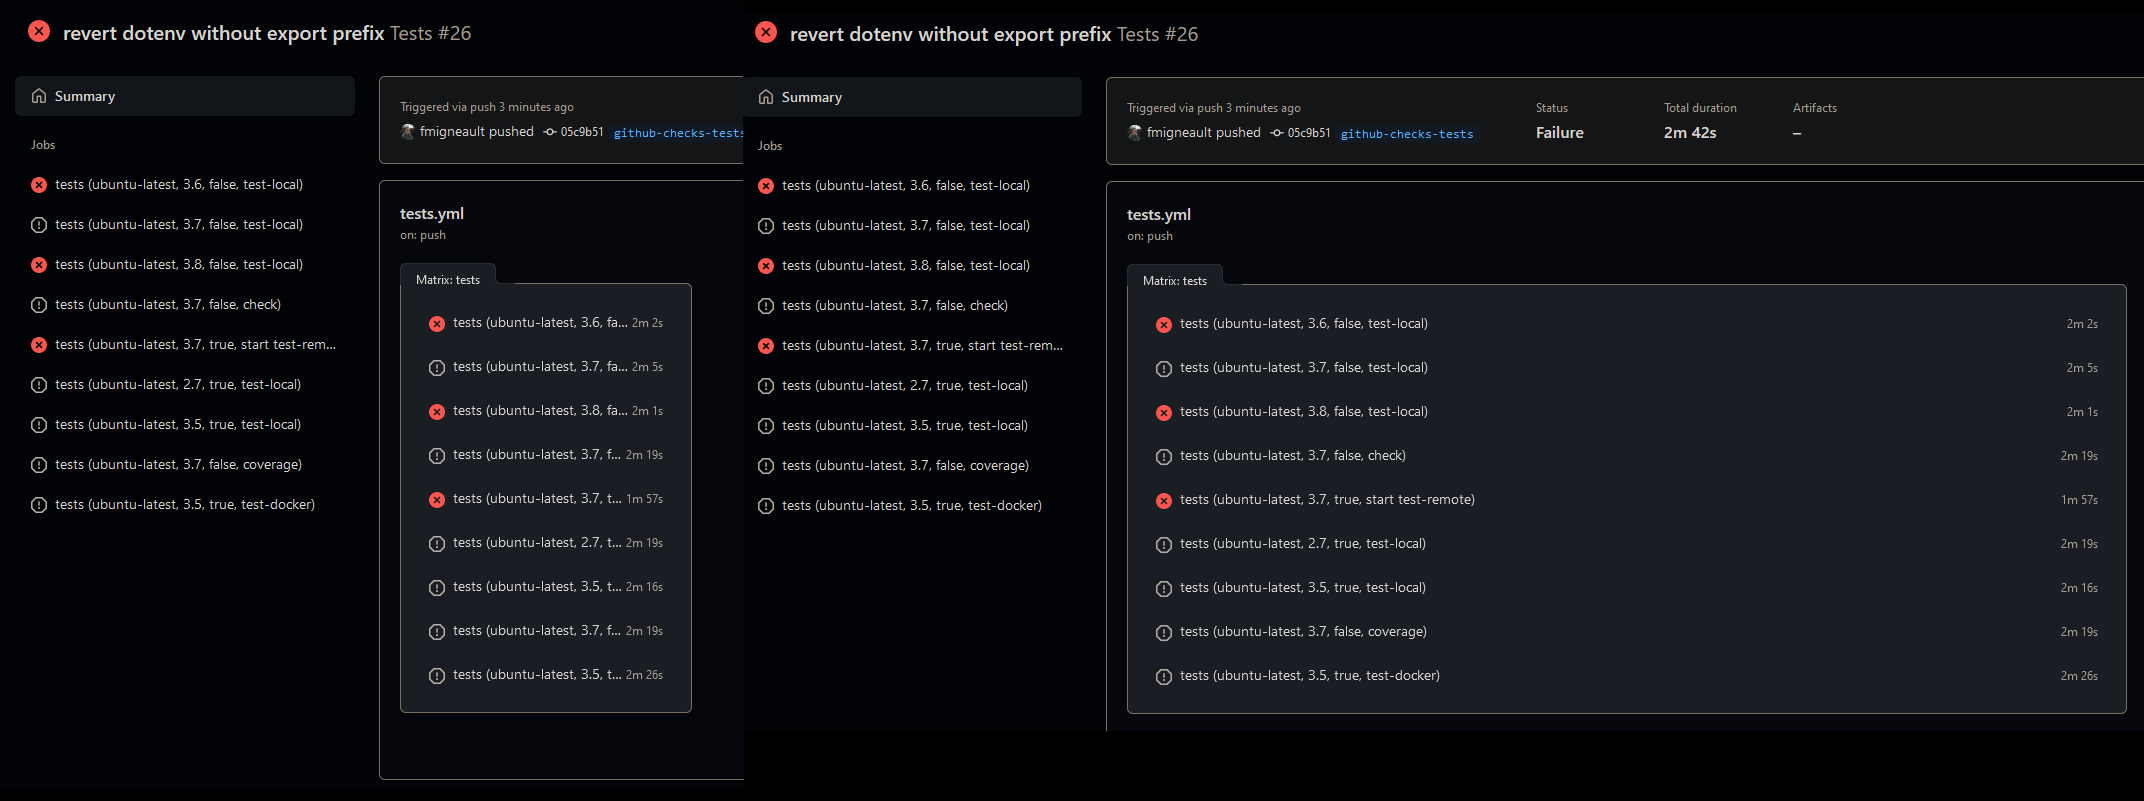Click the red failure icon beside the right title
Viewport: 2144px width, 801px height.
pos(766,32)
